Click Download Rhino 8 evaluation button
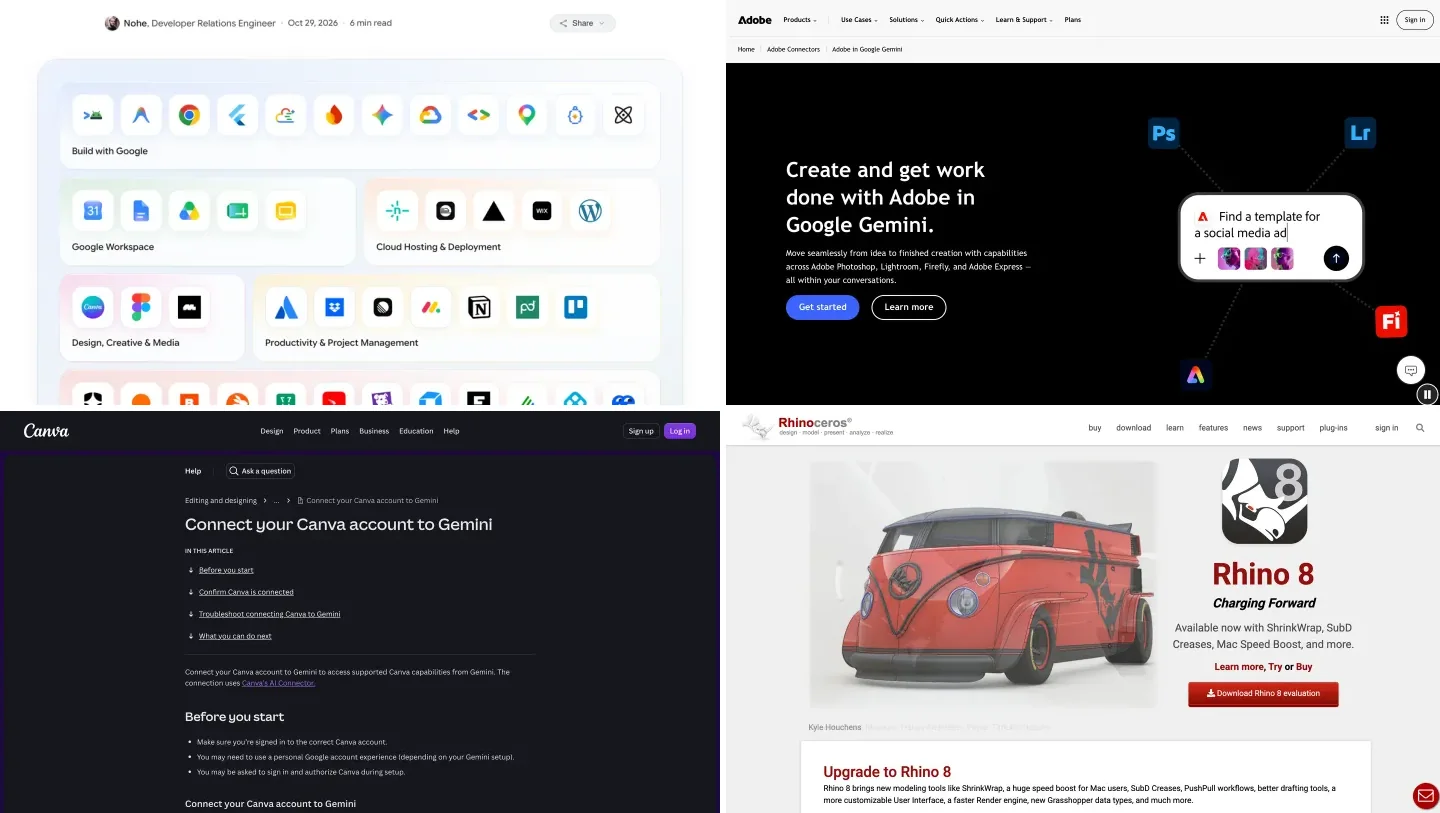This screenshot has height=813, width=1440. point(1263,693)
